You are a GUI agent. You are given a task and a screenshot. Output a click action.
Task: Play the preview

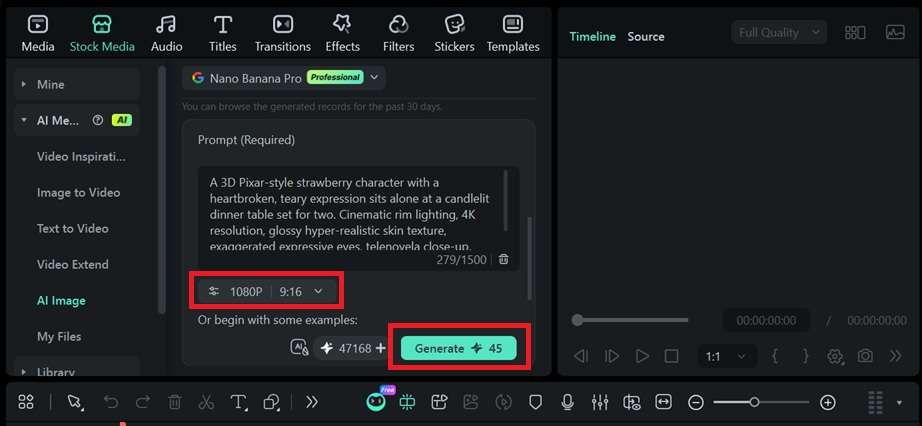point(642,356)
